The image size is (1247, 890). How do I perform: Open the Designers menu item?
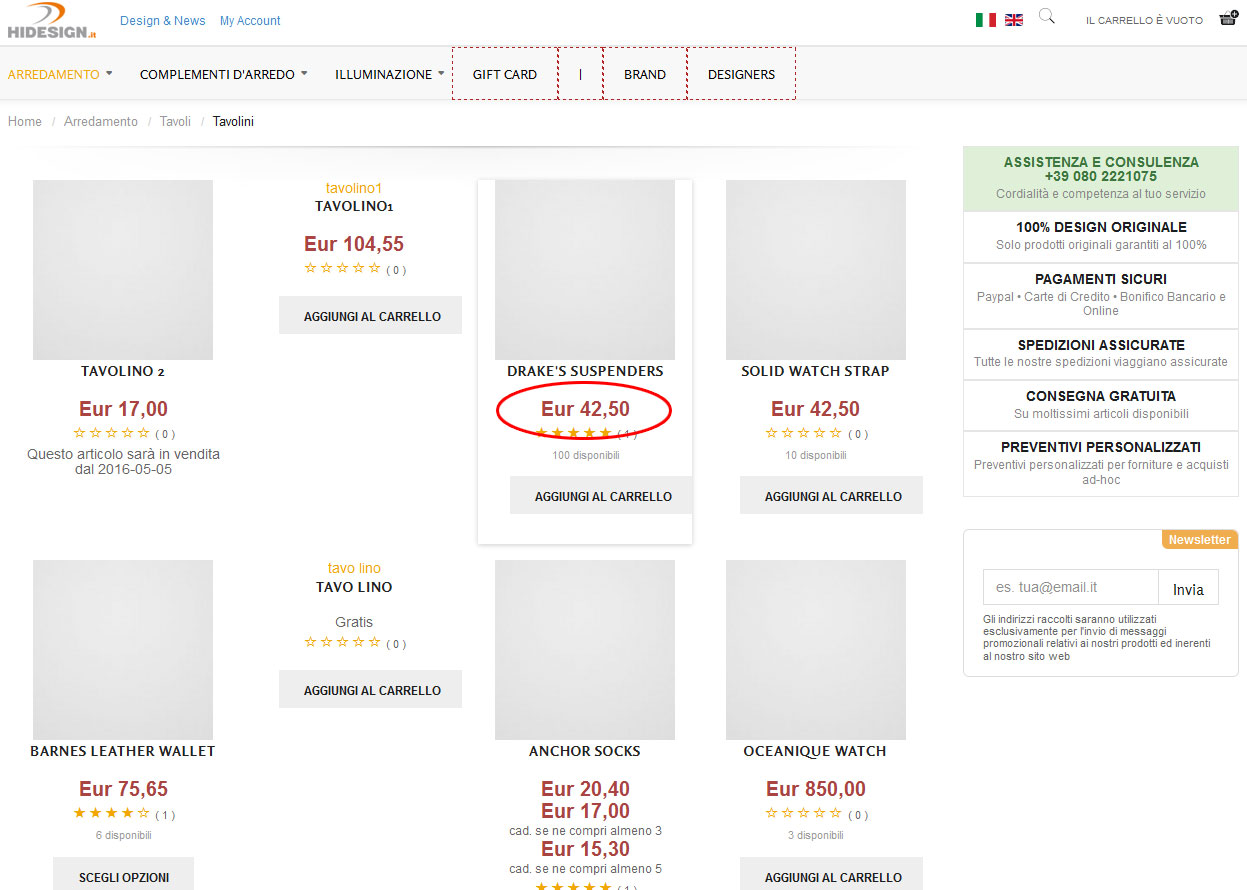coord(741,74)
